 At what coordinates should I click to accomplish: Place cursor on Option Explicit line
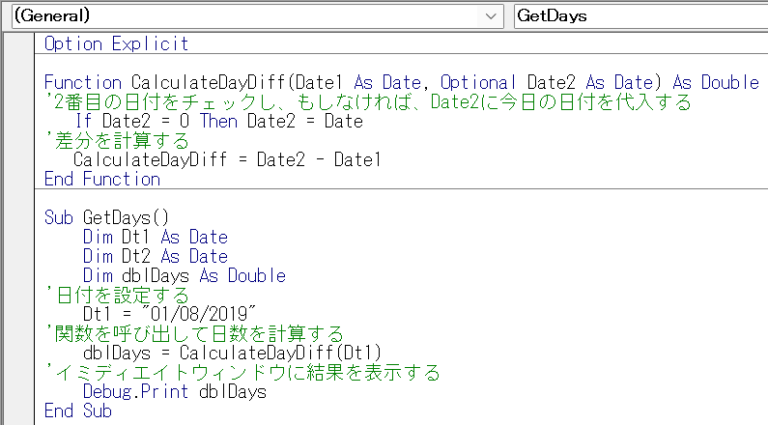[116, 44]
